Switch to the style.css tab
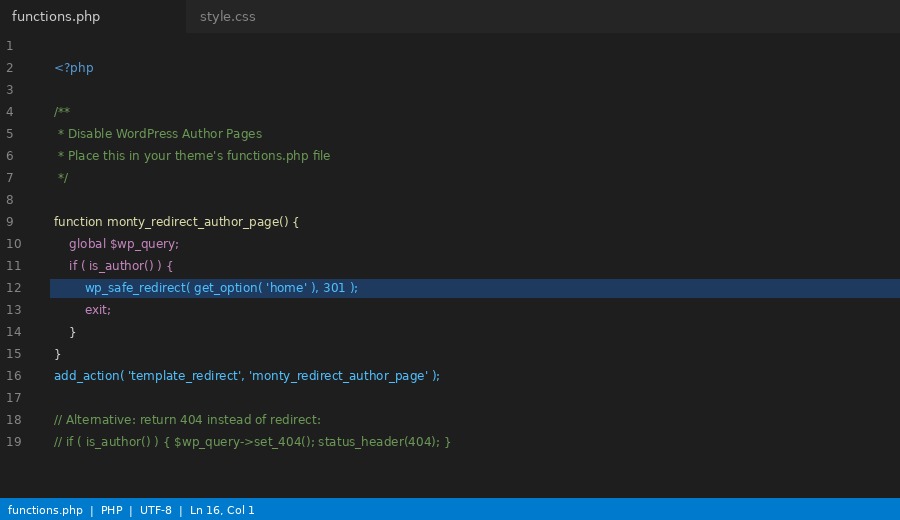Image resolution: width=900 pixels, height=520 pixels. tap(227, 17)
